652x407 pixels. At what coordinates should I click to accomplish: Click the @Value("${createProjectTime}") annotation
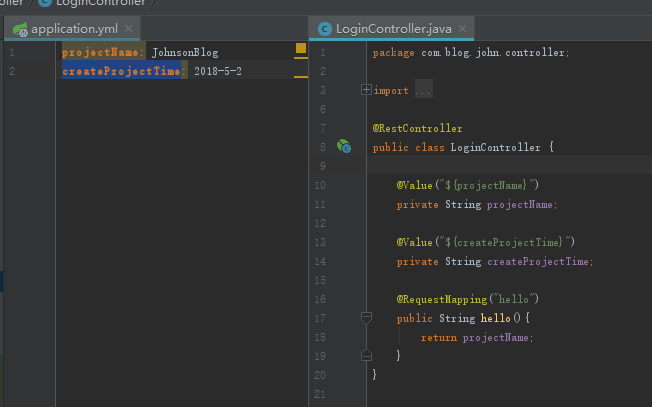[x=486, y=242]
